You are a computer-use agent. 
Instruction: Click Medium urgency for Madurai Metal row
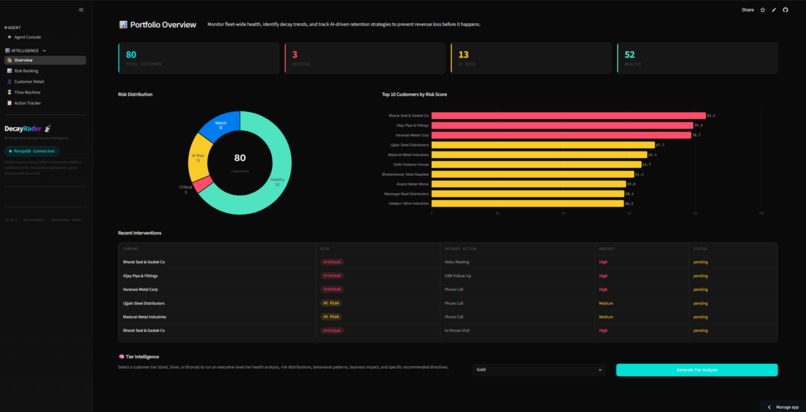pos(606,317)
